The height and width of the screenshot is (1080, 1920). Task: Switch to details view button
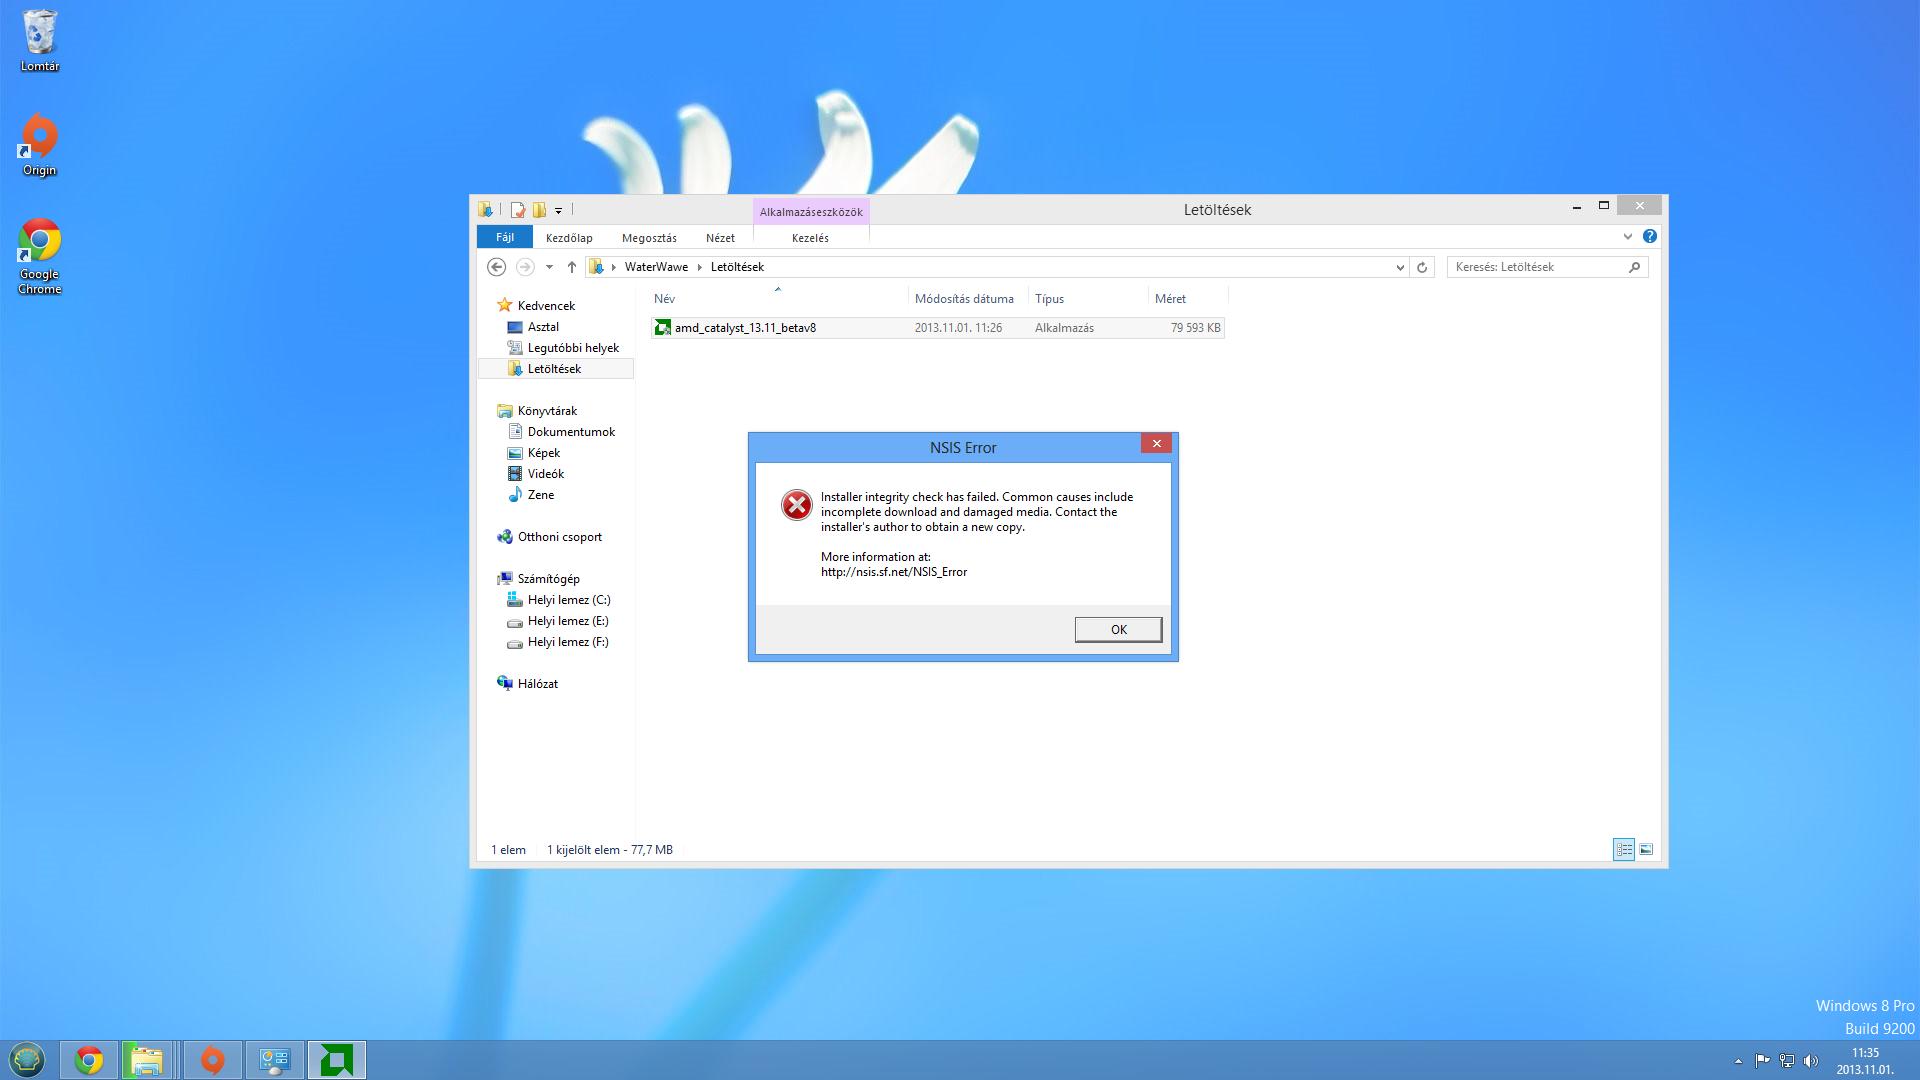click(x=1624, y=850)
